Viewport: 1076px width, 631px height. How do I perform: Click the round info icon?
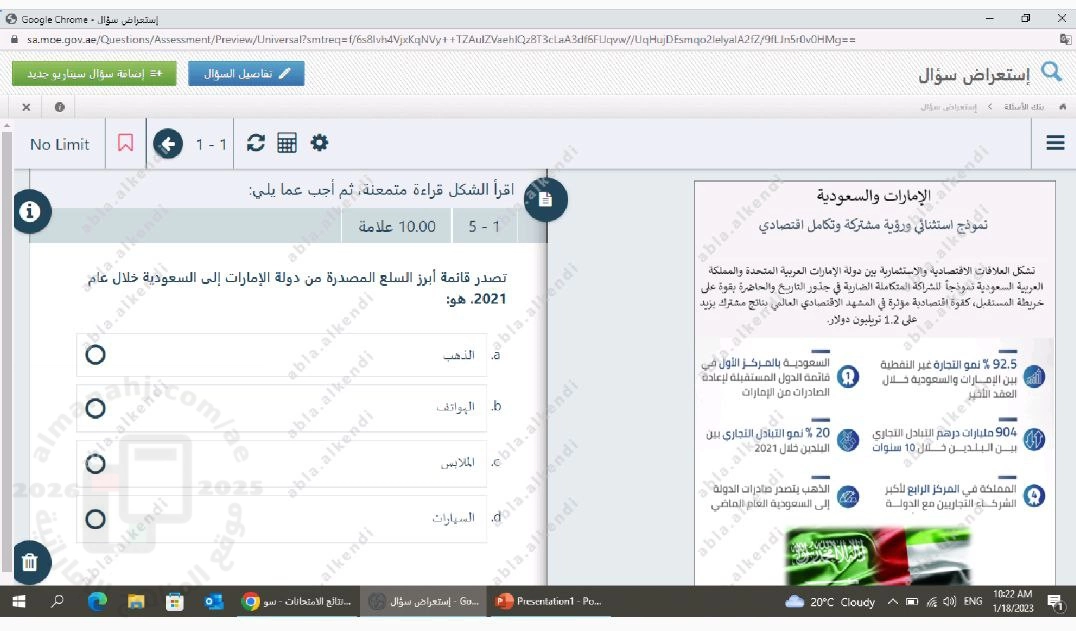31,211
